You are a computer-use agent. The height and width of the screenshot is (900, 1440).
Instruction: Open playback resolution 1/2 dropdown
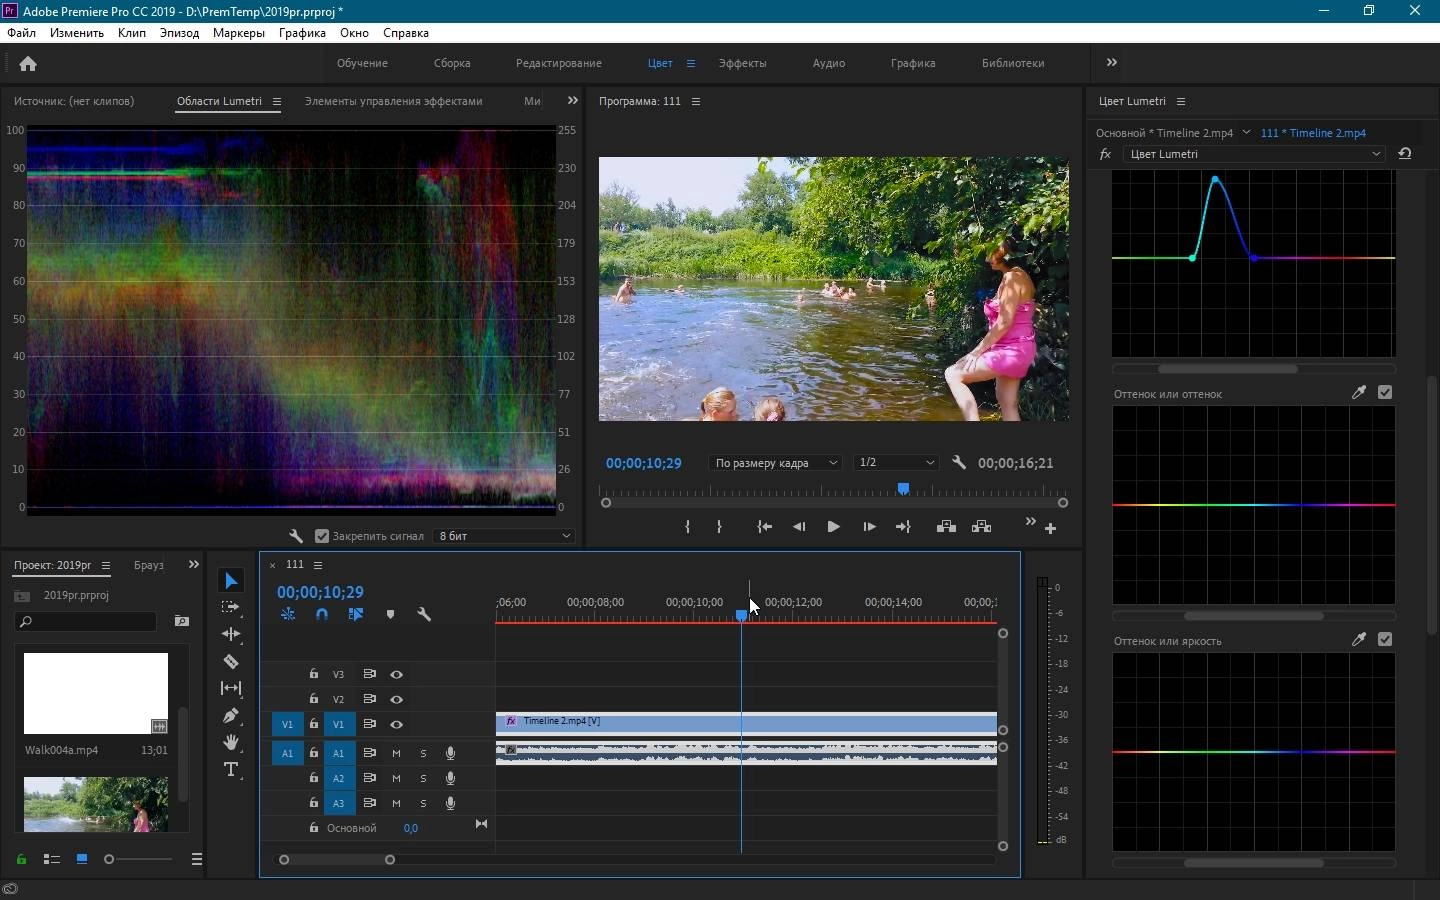897,463
